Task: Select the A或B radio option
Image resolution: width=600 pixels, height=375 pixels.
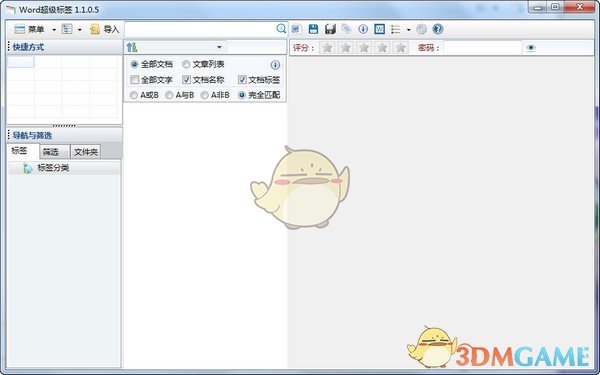Action: click(144, 95)
